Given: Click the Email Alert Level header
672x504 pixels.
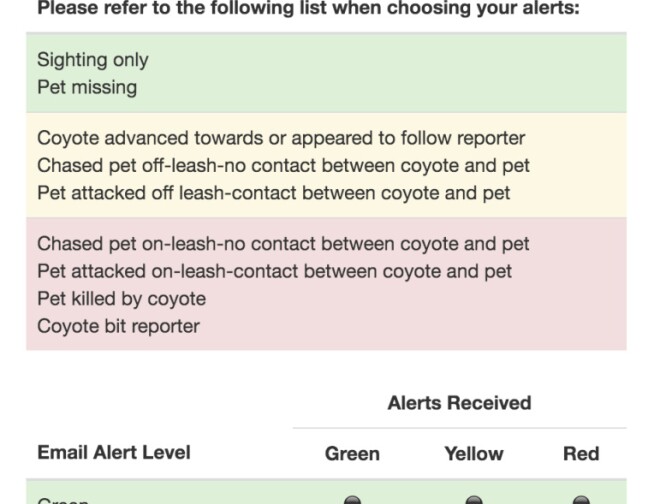Looking at the screenshot, I should [x=114, y=452].
